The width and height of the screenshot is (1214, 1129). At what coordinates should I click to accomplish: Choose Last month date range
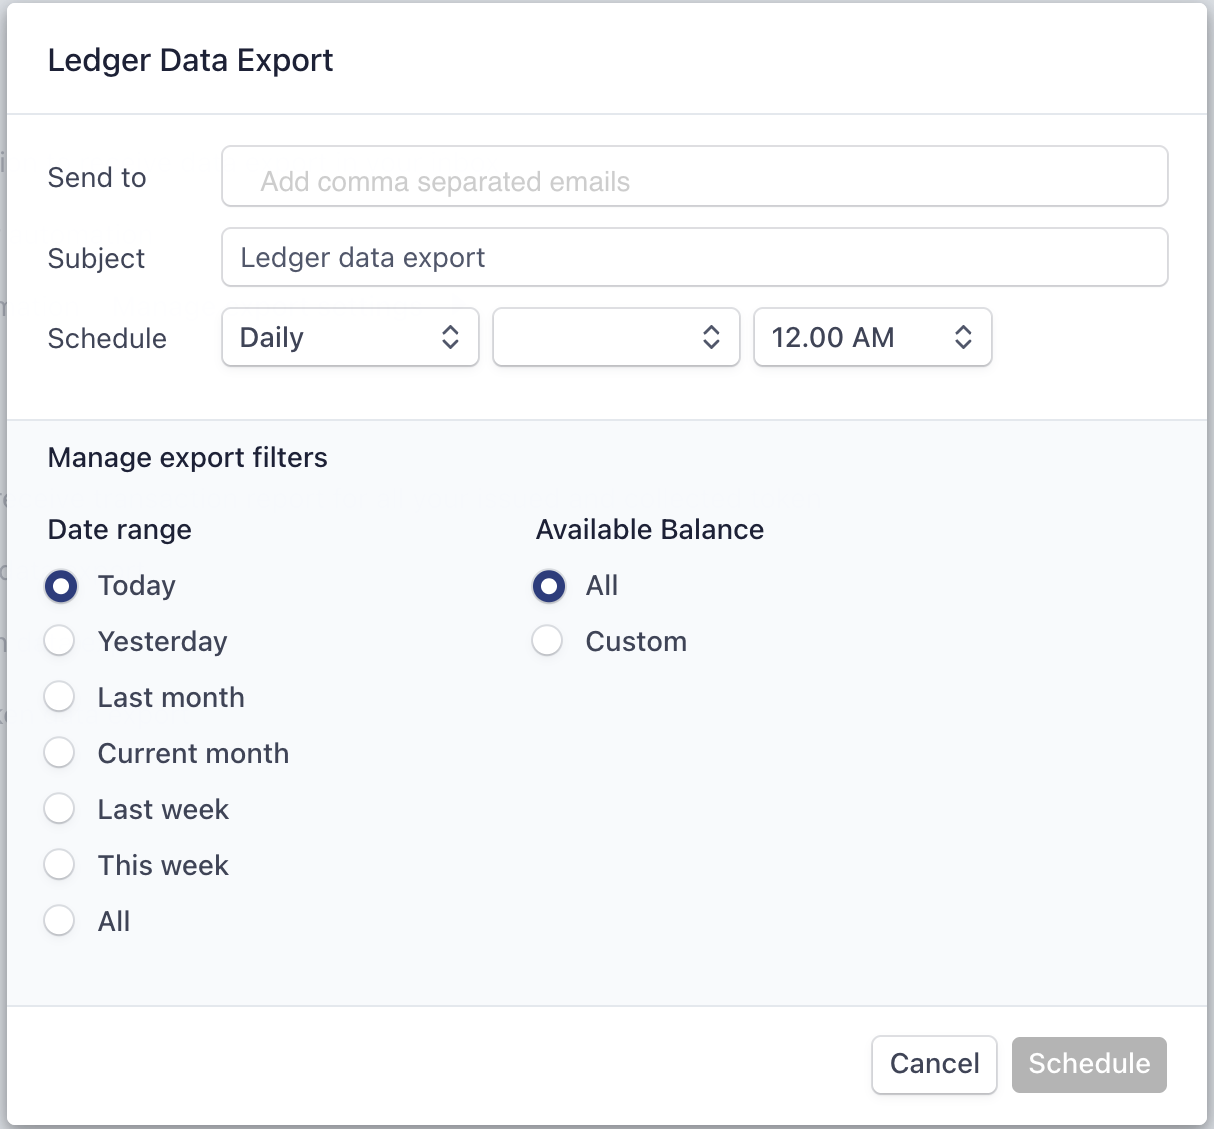pos(60,697)
